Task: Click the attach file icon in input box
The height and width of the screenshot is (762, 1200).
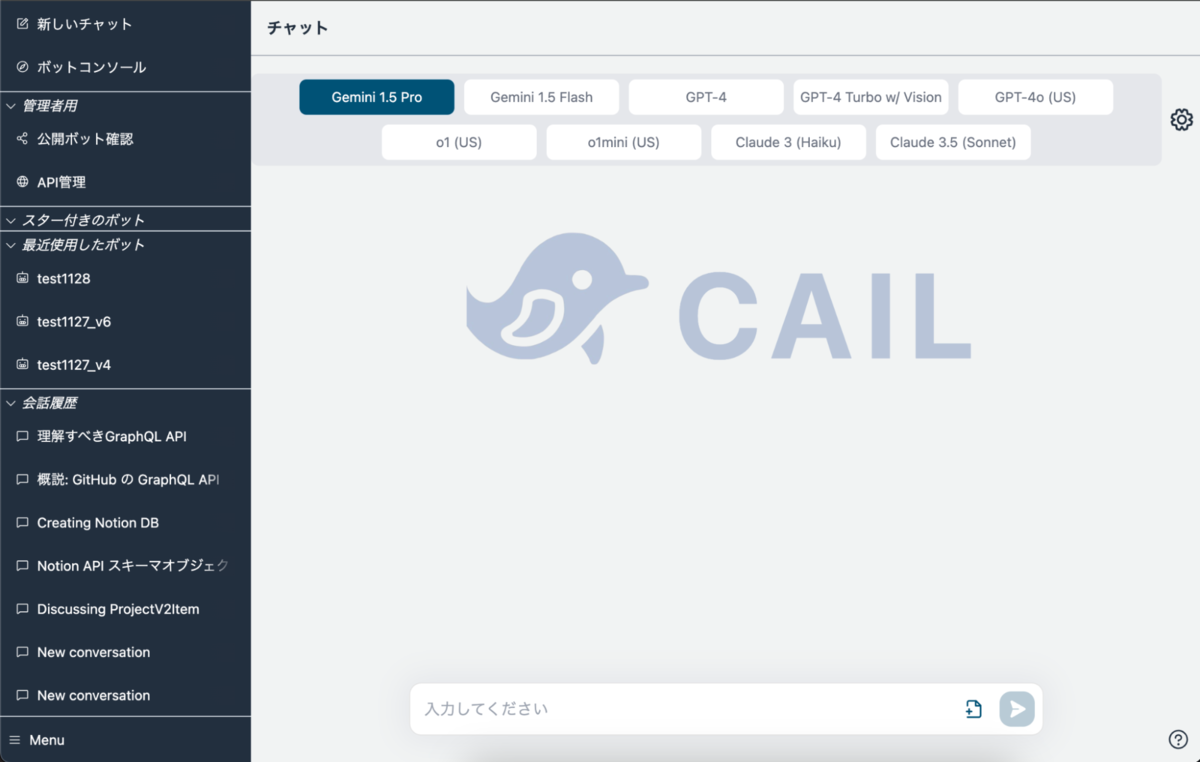Action: pos(973,709)
